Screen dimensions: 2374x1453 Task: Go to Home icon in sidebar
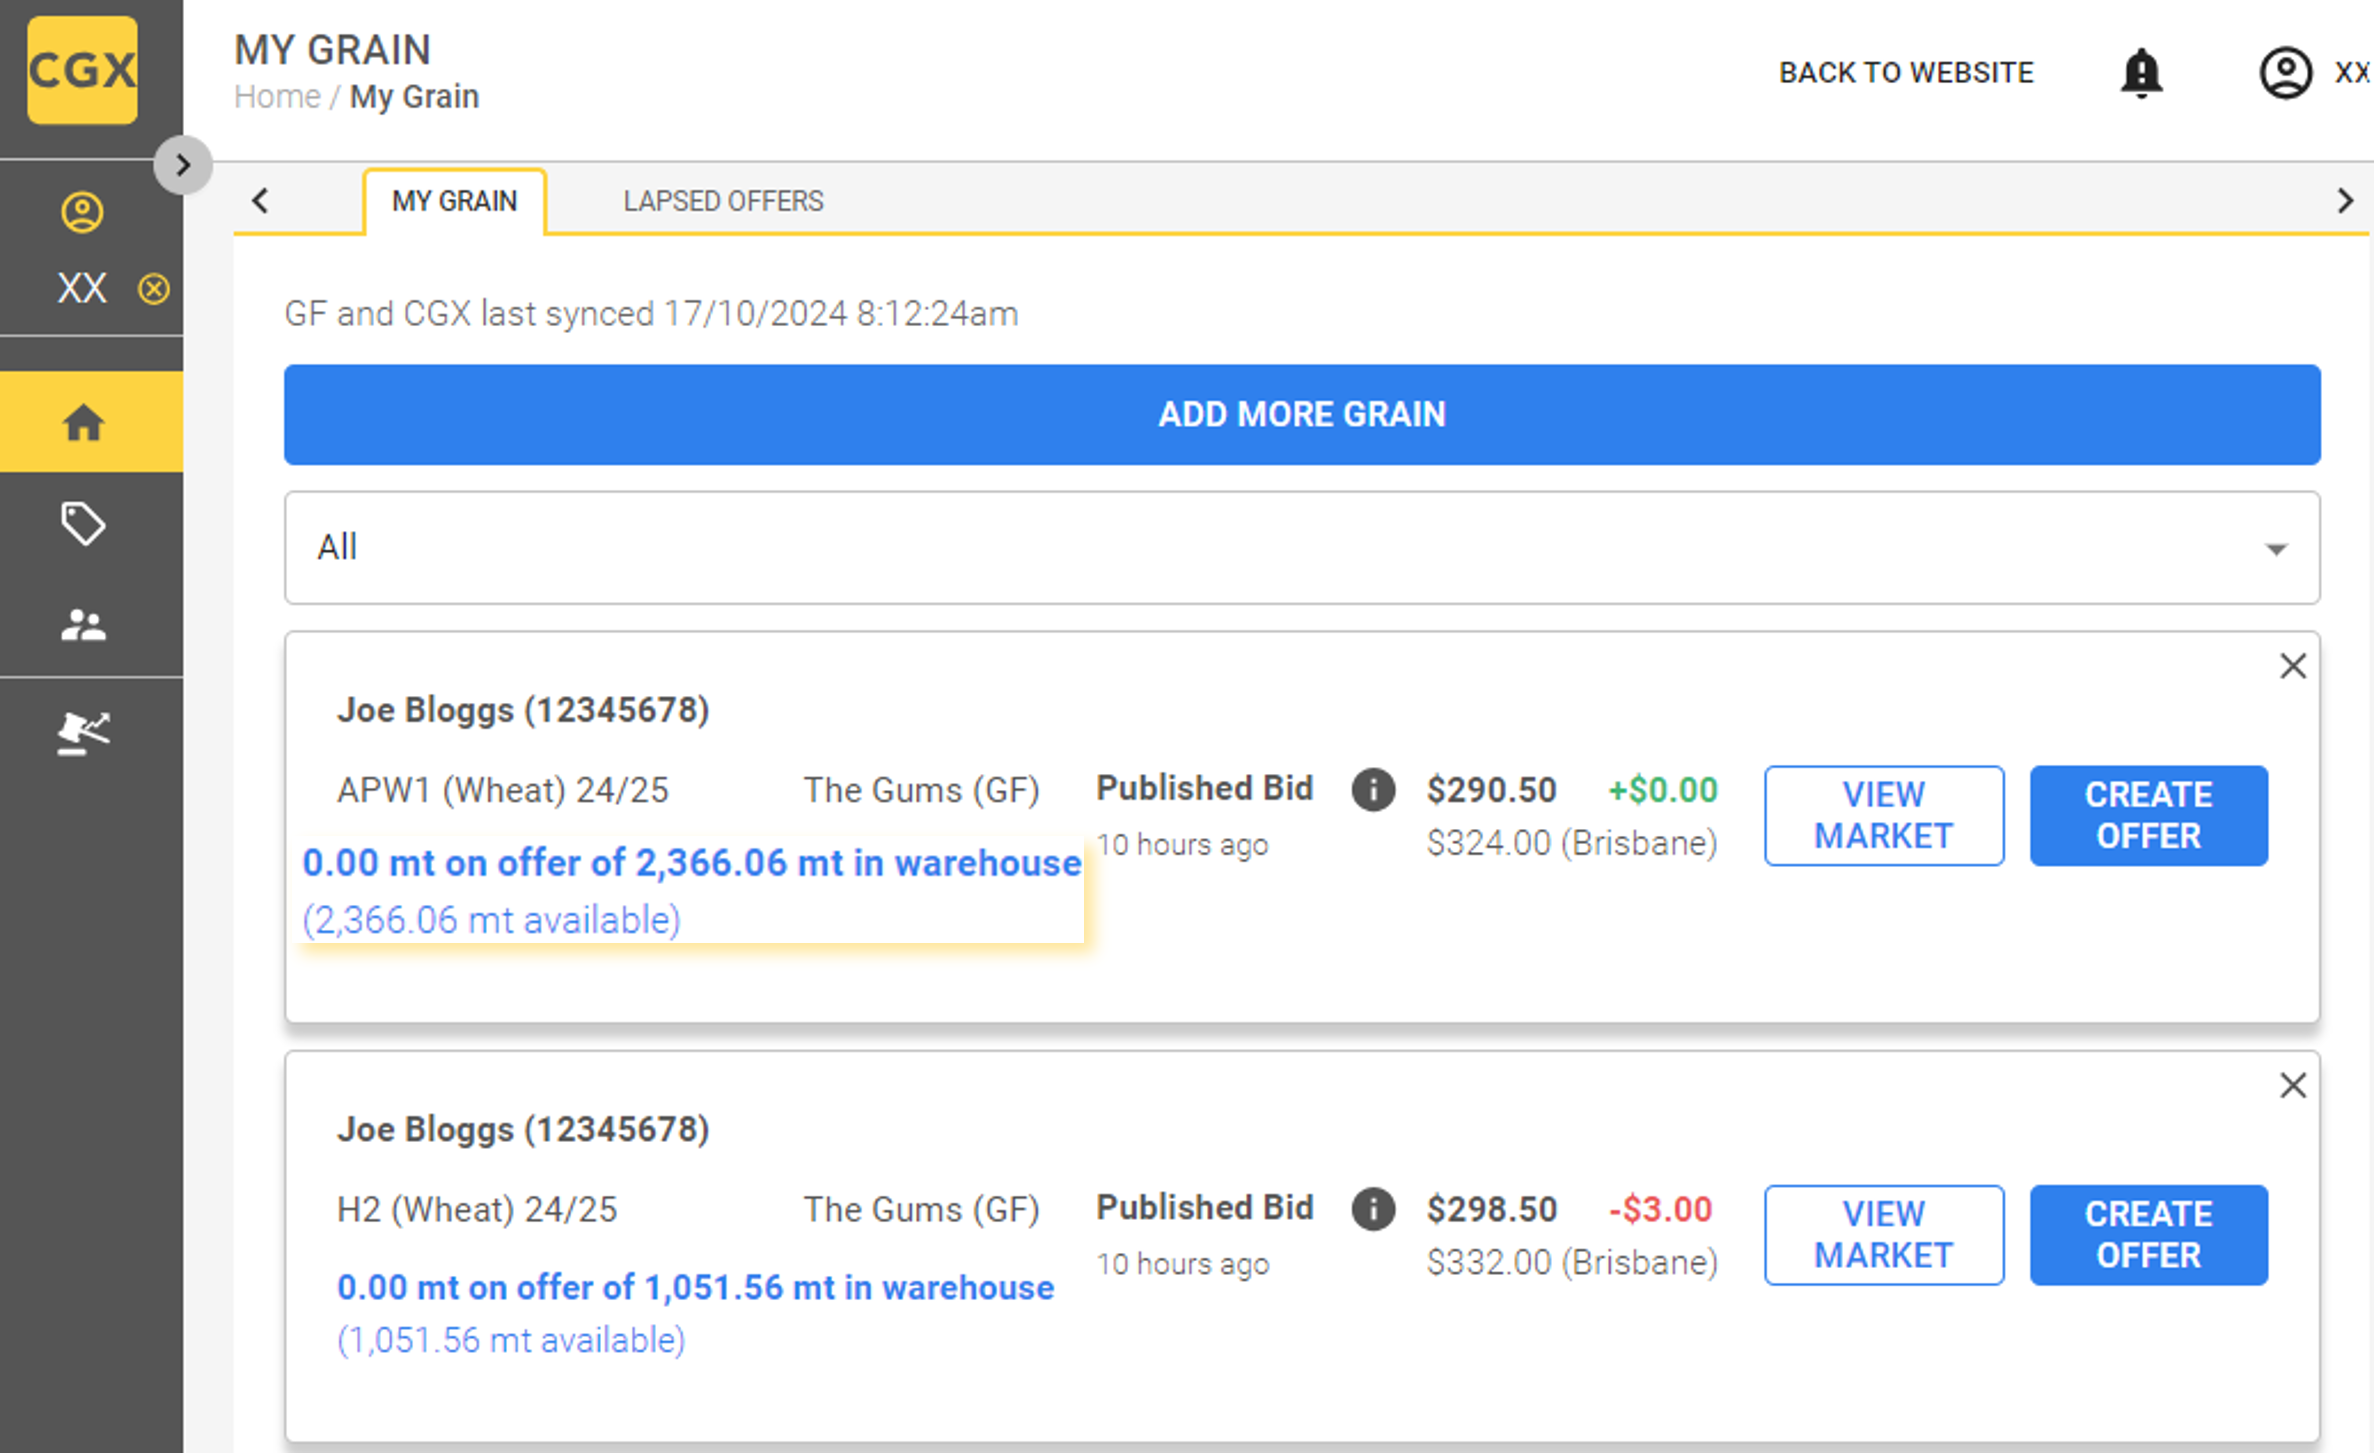click(x=83, y=423)
